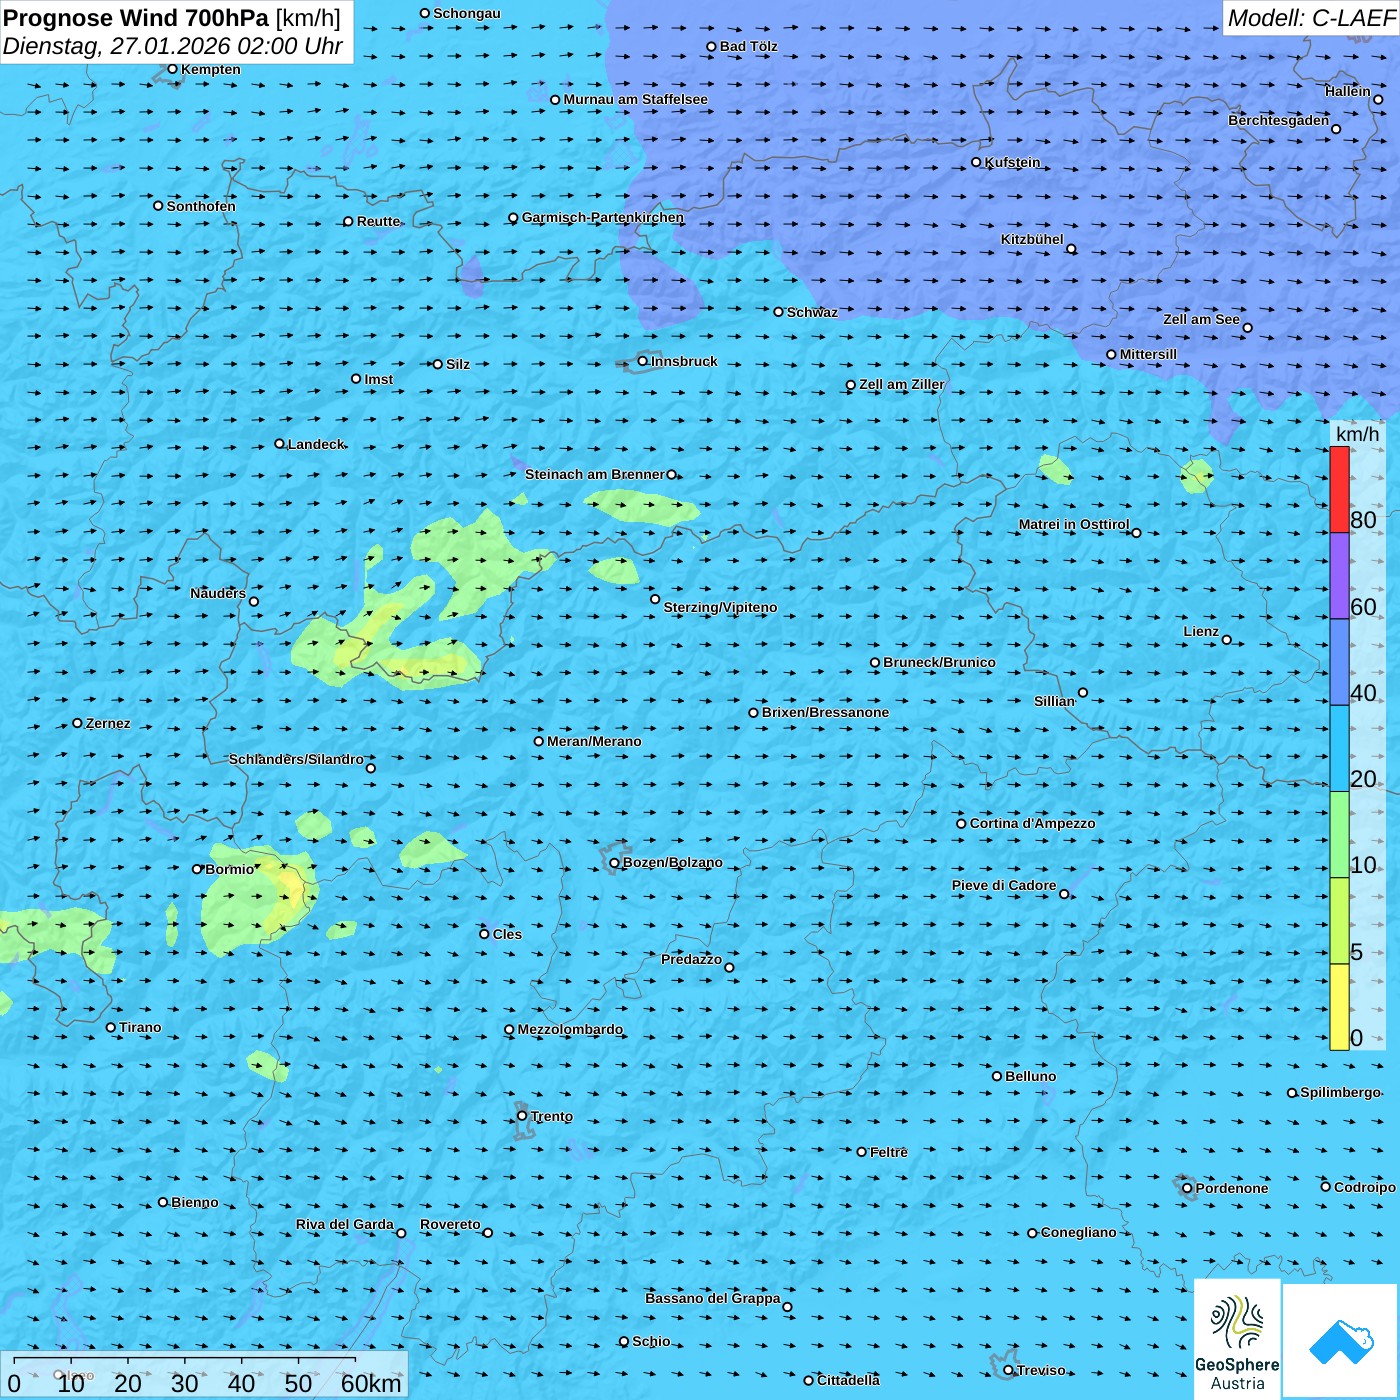Click the Mezzolombardo label

(570, 1029)
